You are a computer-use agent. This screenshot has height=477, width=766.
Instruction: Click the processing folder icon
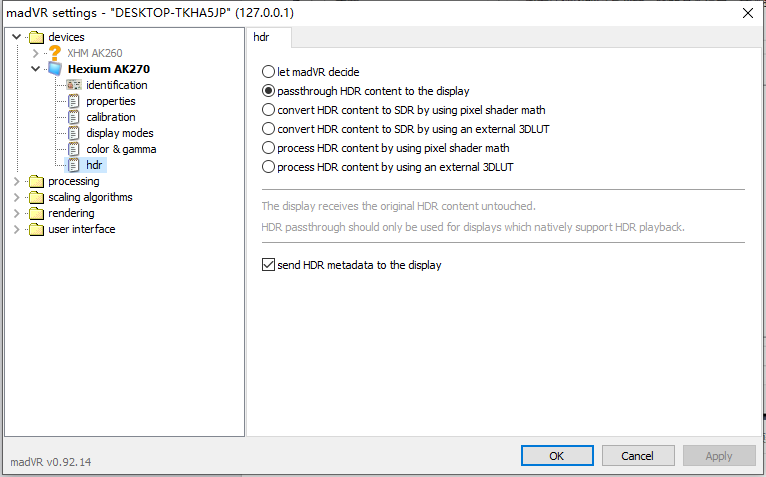click(x=37, y=181)
